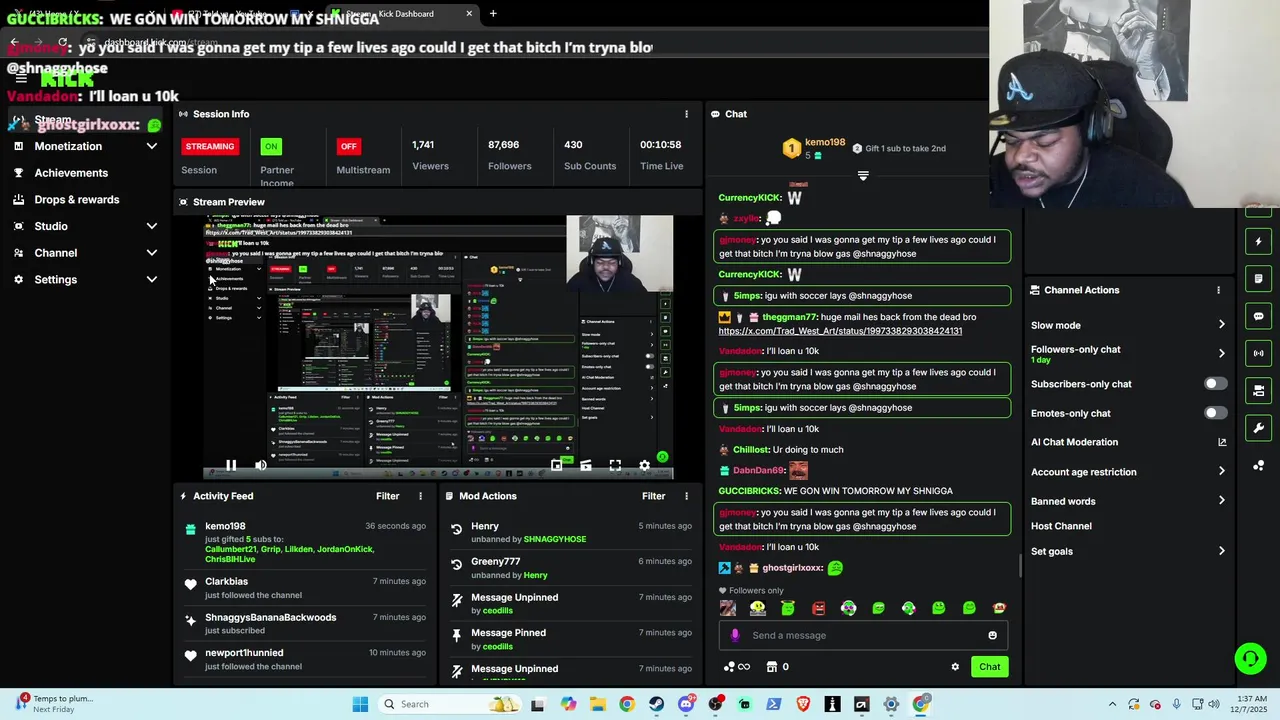Expand Account age restriction settings
Screen dimensions: 1280x720
pyautogui.click(x=1221, y=471)
